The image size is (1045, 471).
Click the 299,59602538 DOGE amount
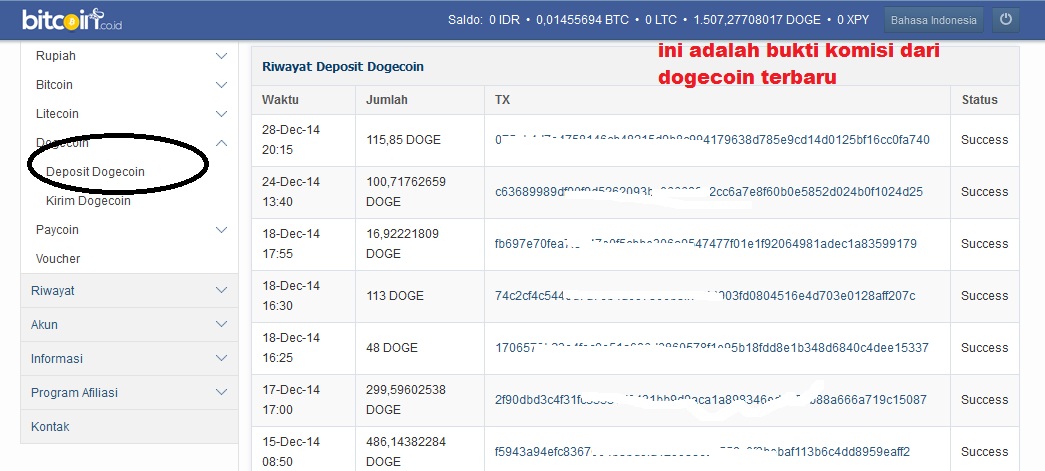point(406,400)
